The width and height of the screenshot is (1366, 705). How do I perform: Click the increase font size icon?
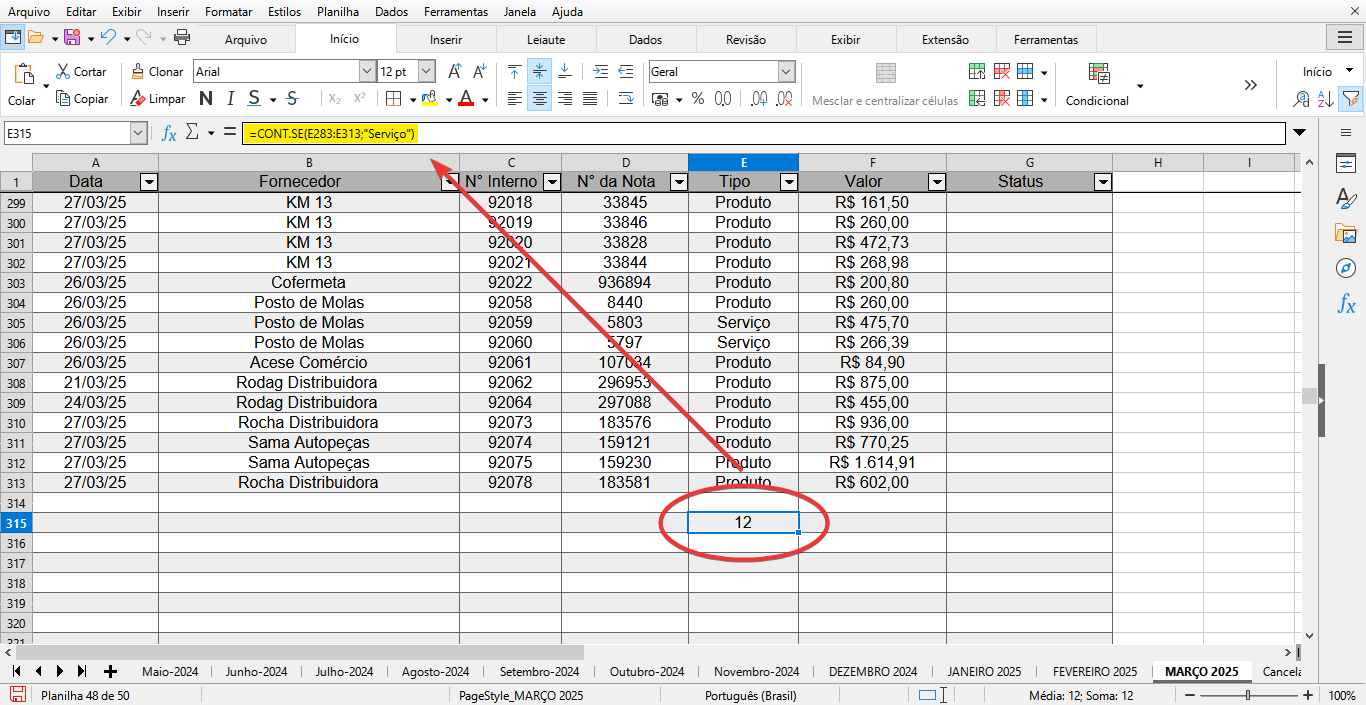click(x=455, y=72)
